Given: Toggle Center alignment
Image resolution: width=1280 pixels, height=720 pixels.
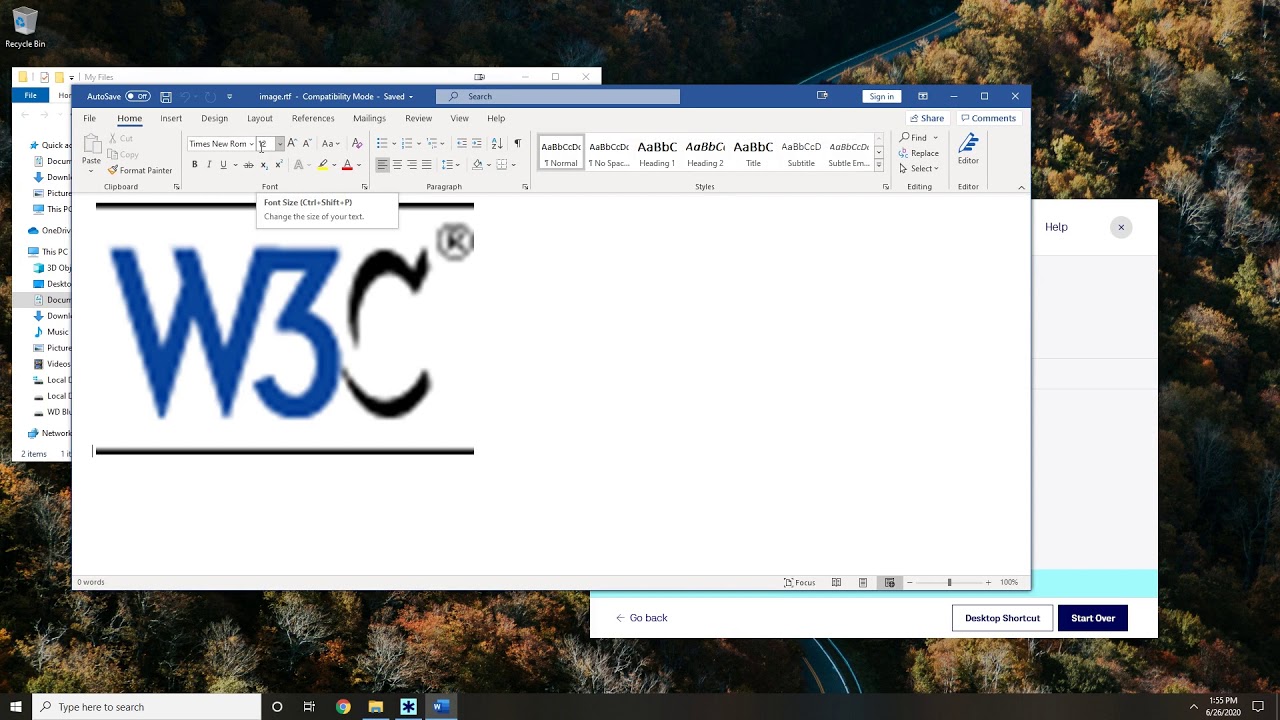Looking at the screenshot, I should 397,164.
